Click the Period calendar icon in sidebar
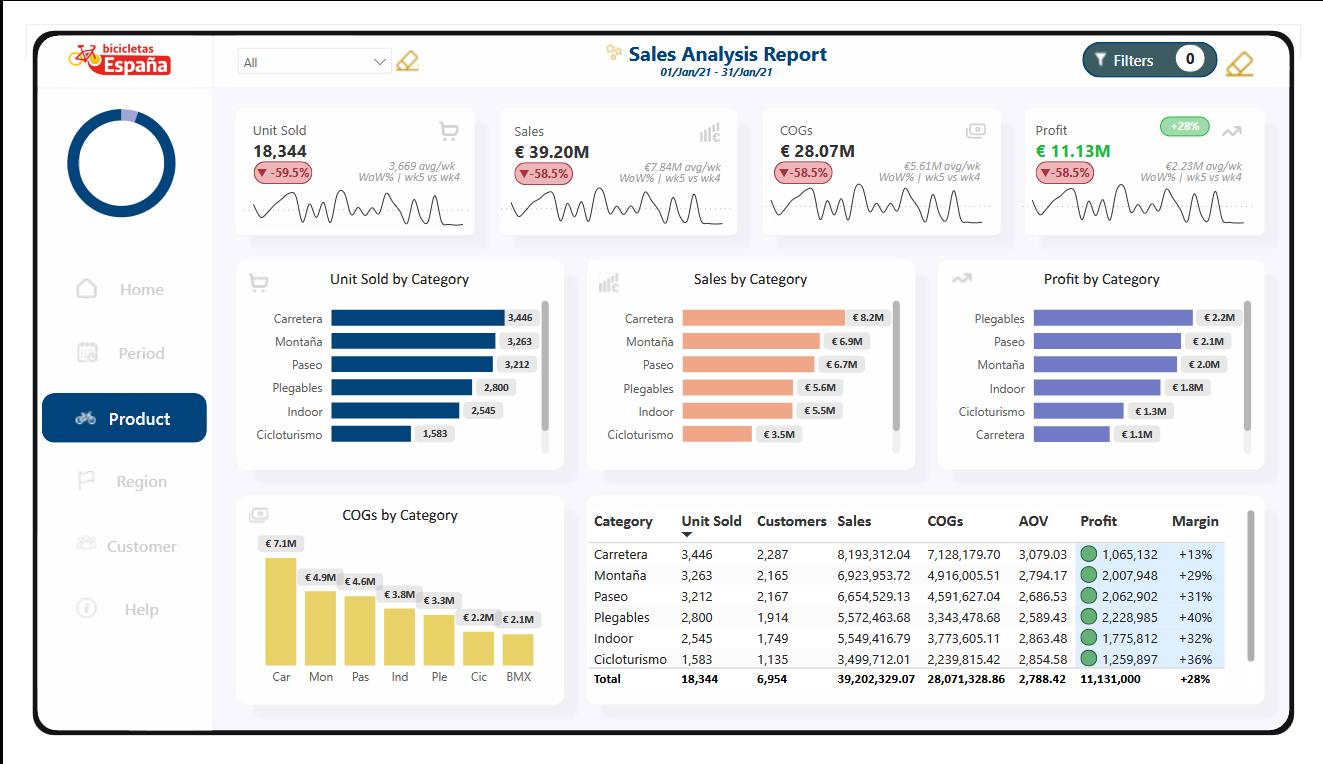 (x=87, y=352)
